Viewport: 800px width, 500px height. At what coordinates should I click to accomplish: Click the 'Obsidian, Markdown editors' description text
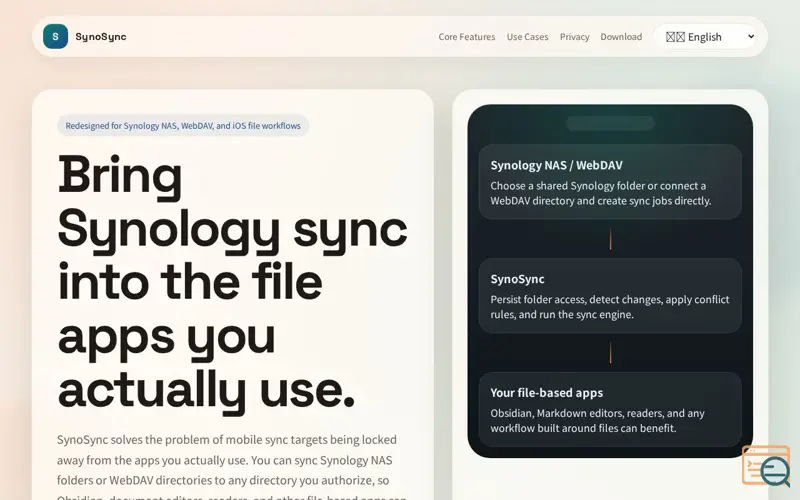(x=597, y=421)
